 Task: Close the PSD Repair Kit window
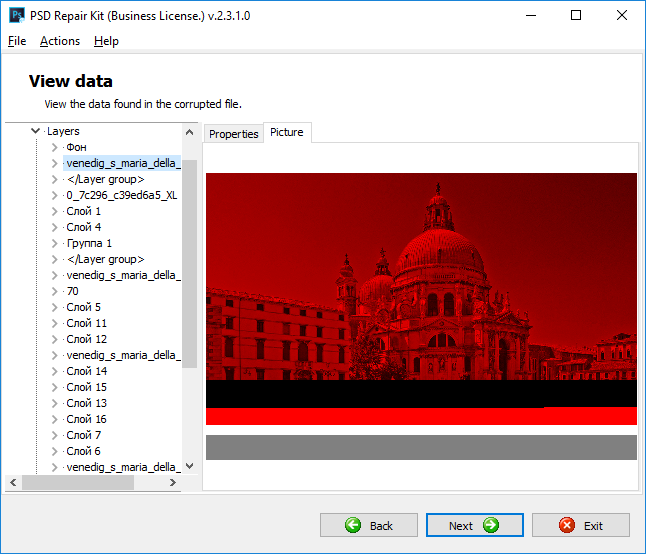coord(622,16)
